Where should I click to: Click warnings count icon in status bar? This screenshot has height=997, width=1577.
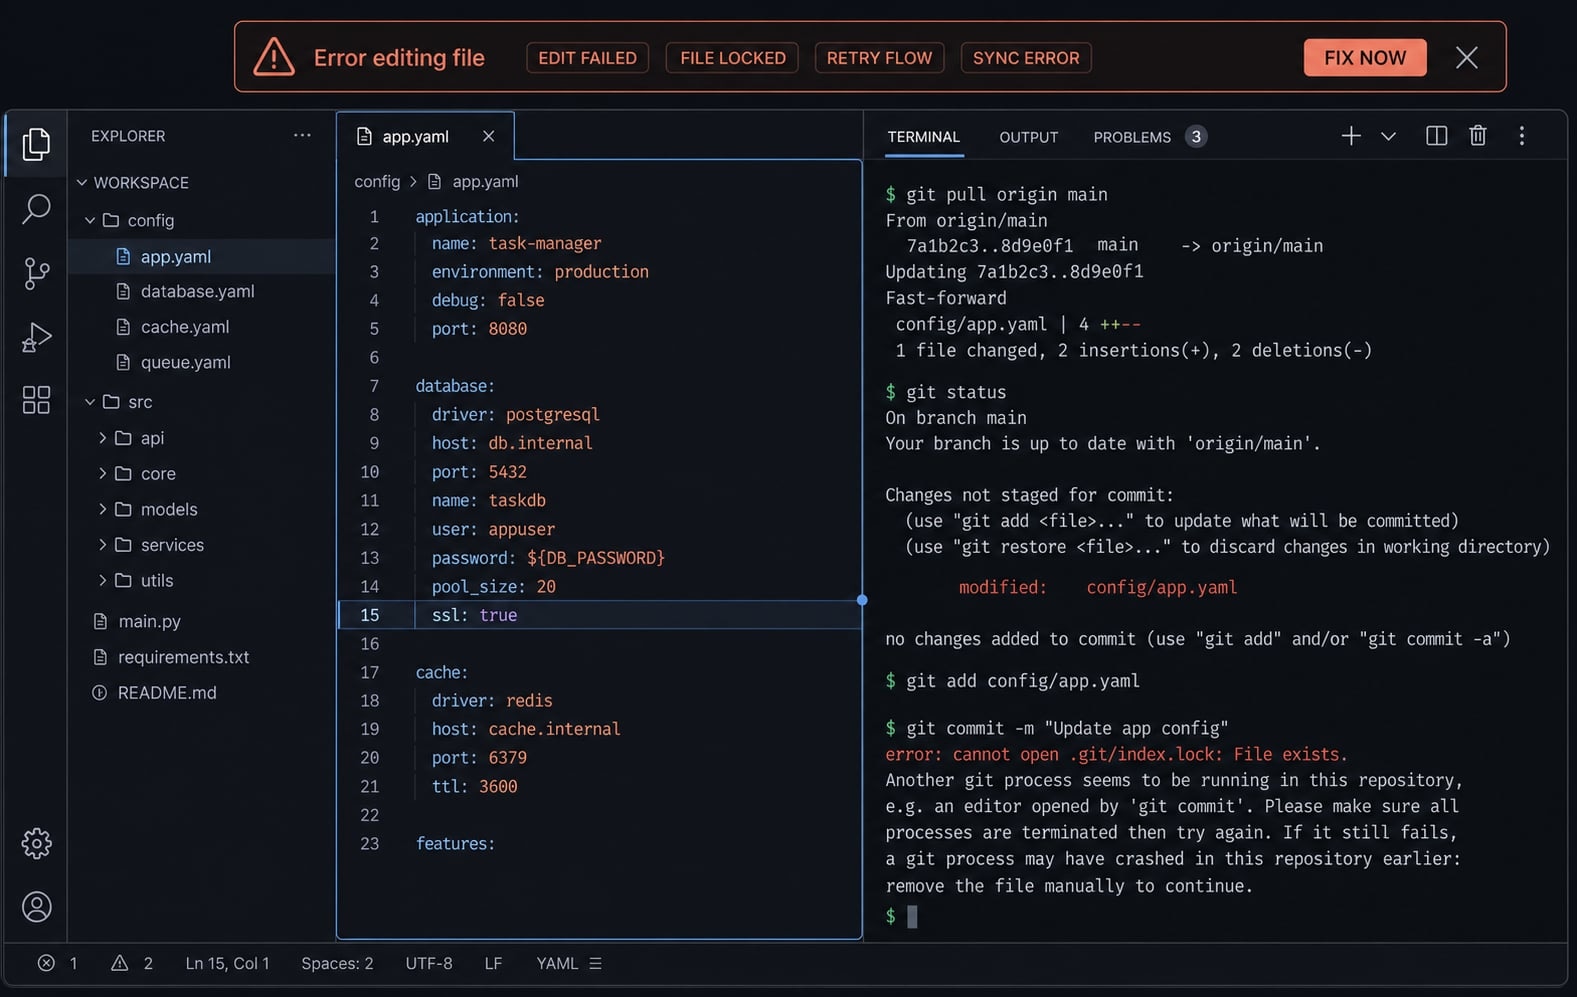click(x=119, y=963)
